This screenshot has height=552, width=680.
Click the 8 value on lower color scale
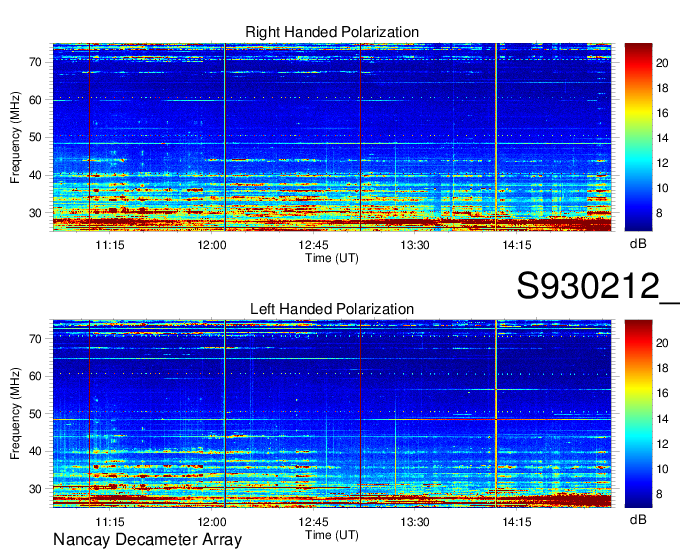point(659,494)
